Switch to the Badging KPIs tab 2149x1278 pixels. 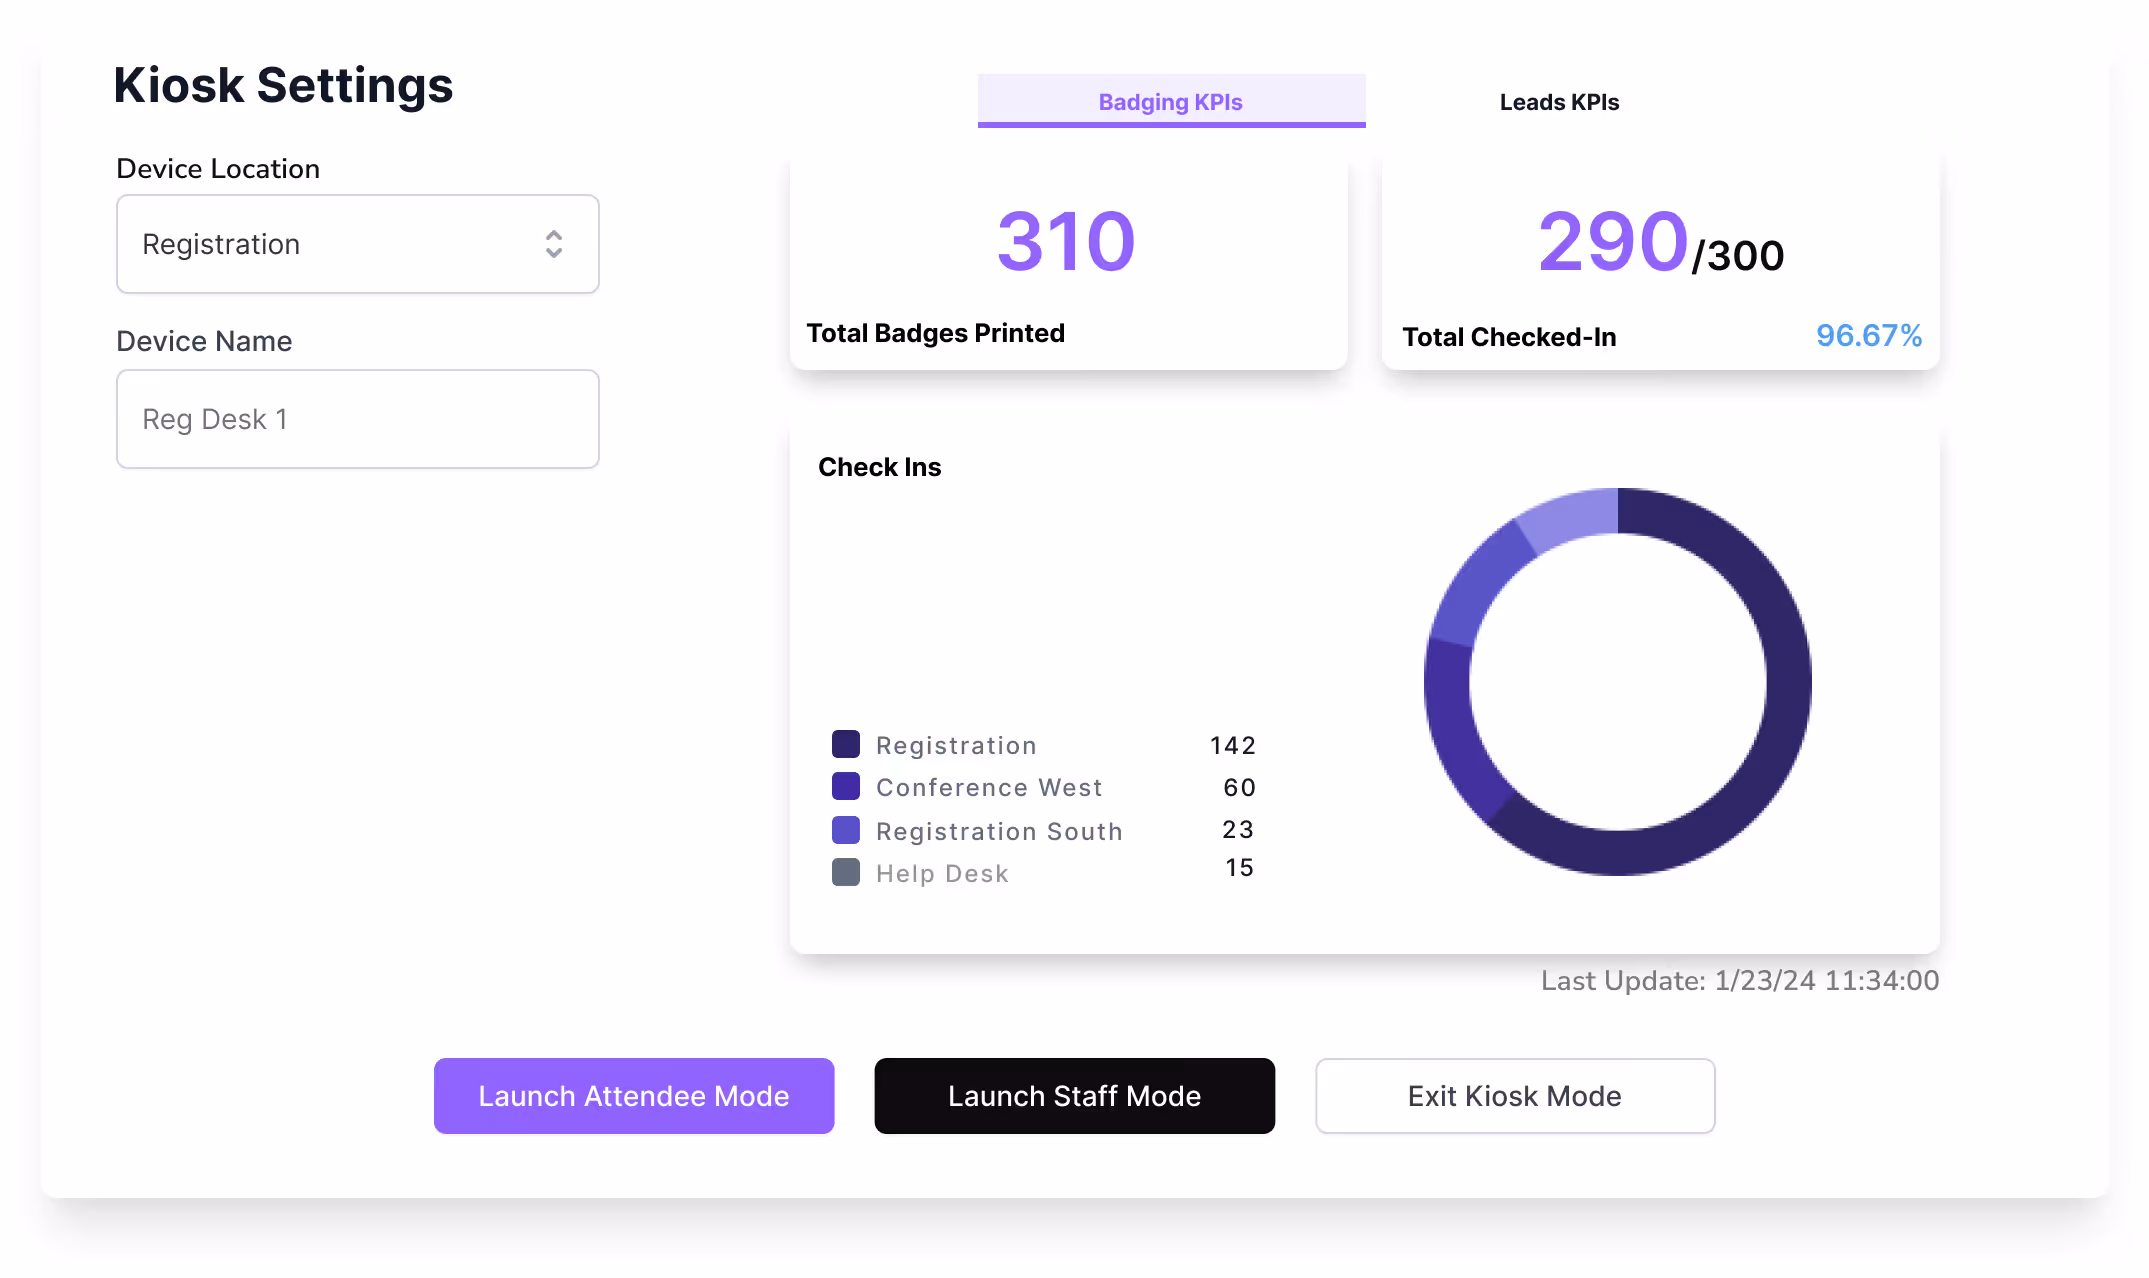coord(1170,101)
